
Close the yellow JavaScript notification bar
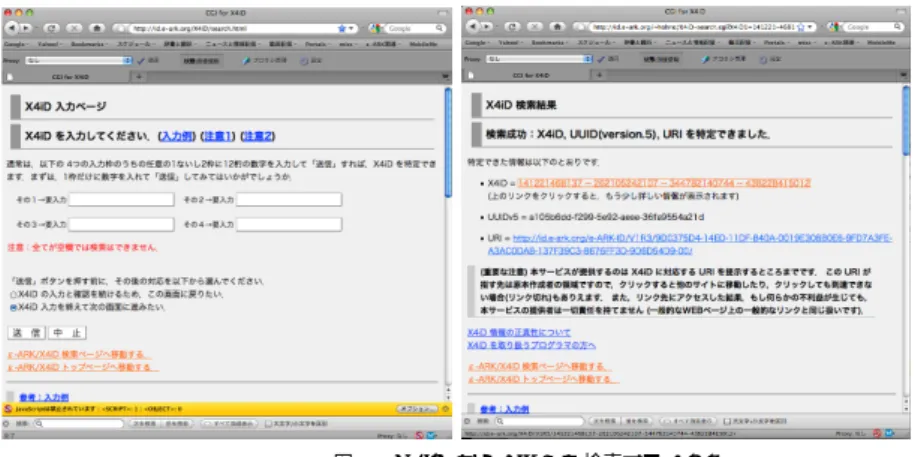(446, 408)
